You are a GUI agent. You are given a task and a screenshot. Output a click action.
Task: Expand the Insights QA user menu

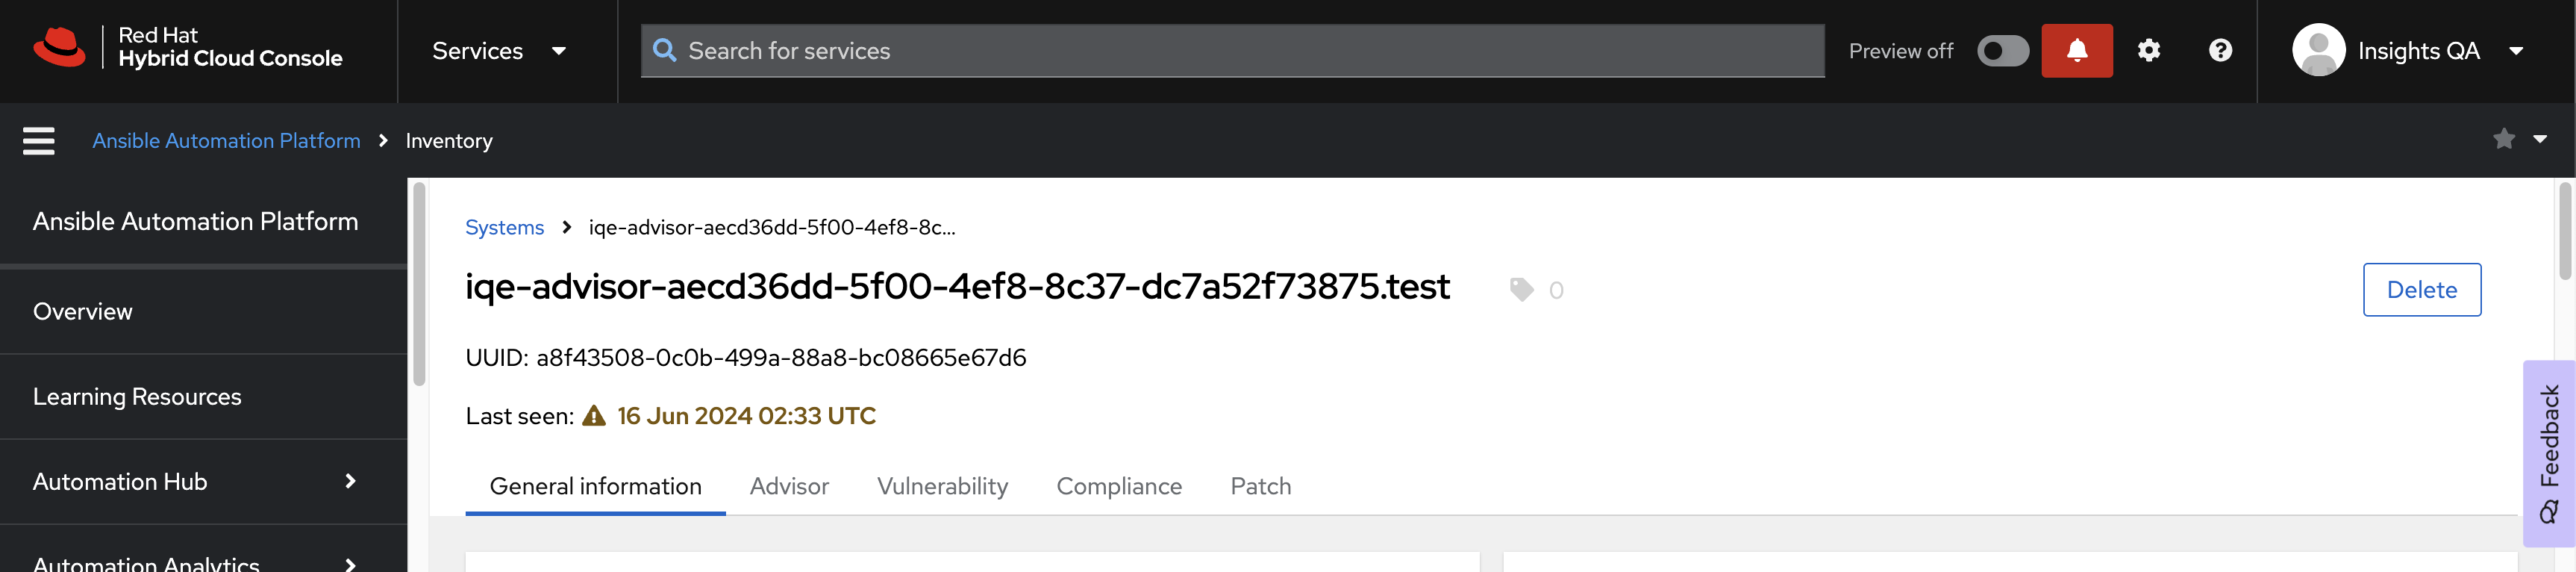(x=2516, y=51)
